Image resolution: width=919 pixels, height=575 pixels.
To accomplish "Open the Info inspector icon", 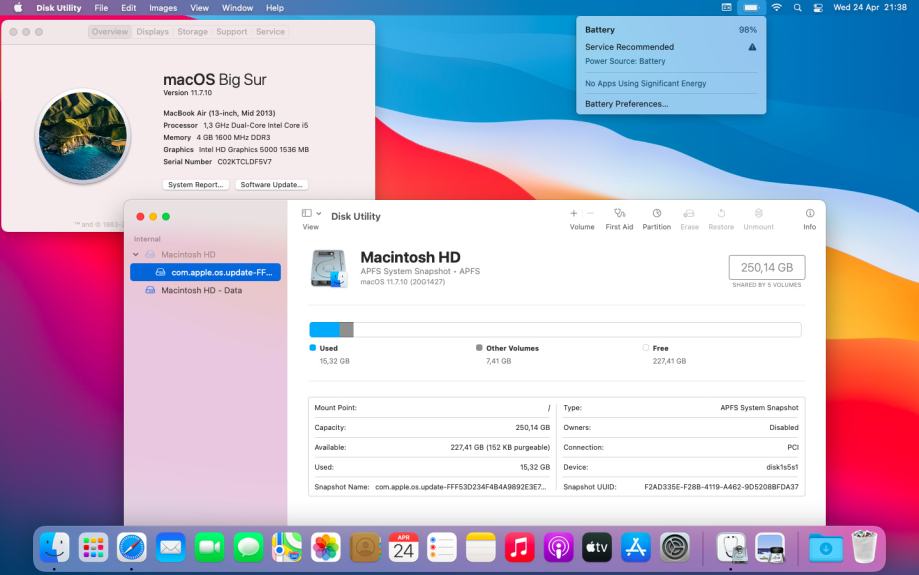I will [x=809, y=214].
